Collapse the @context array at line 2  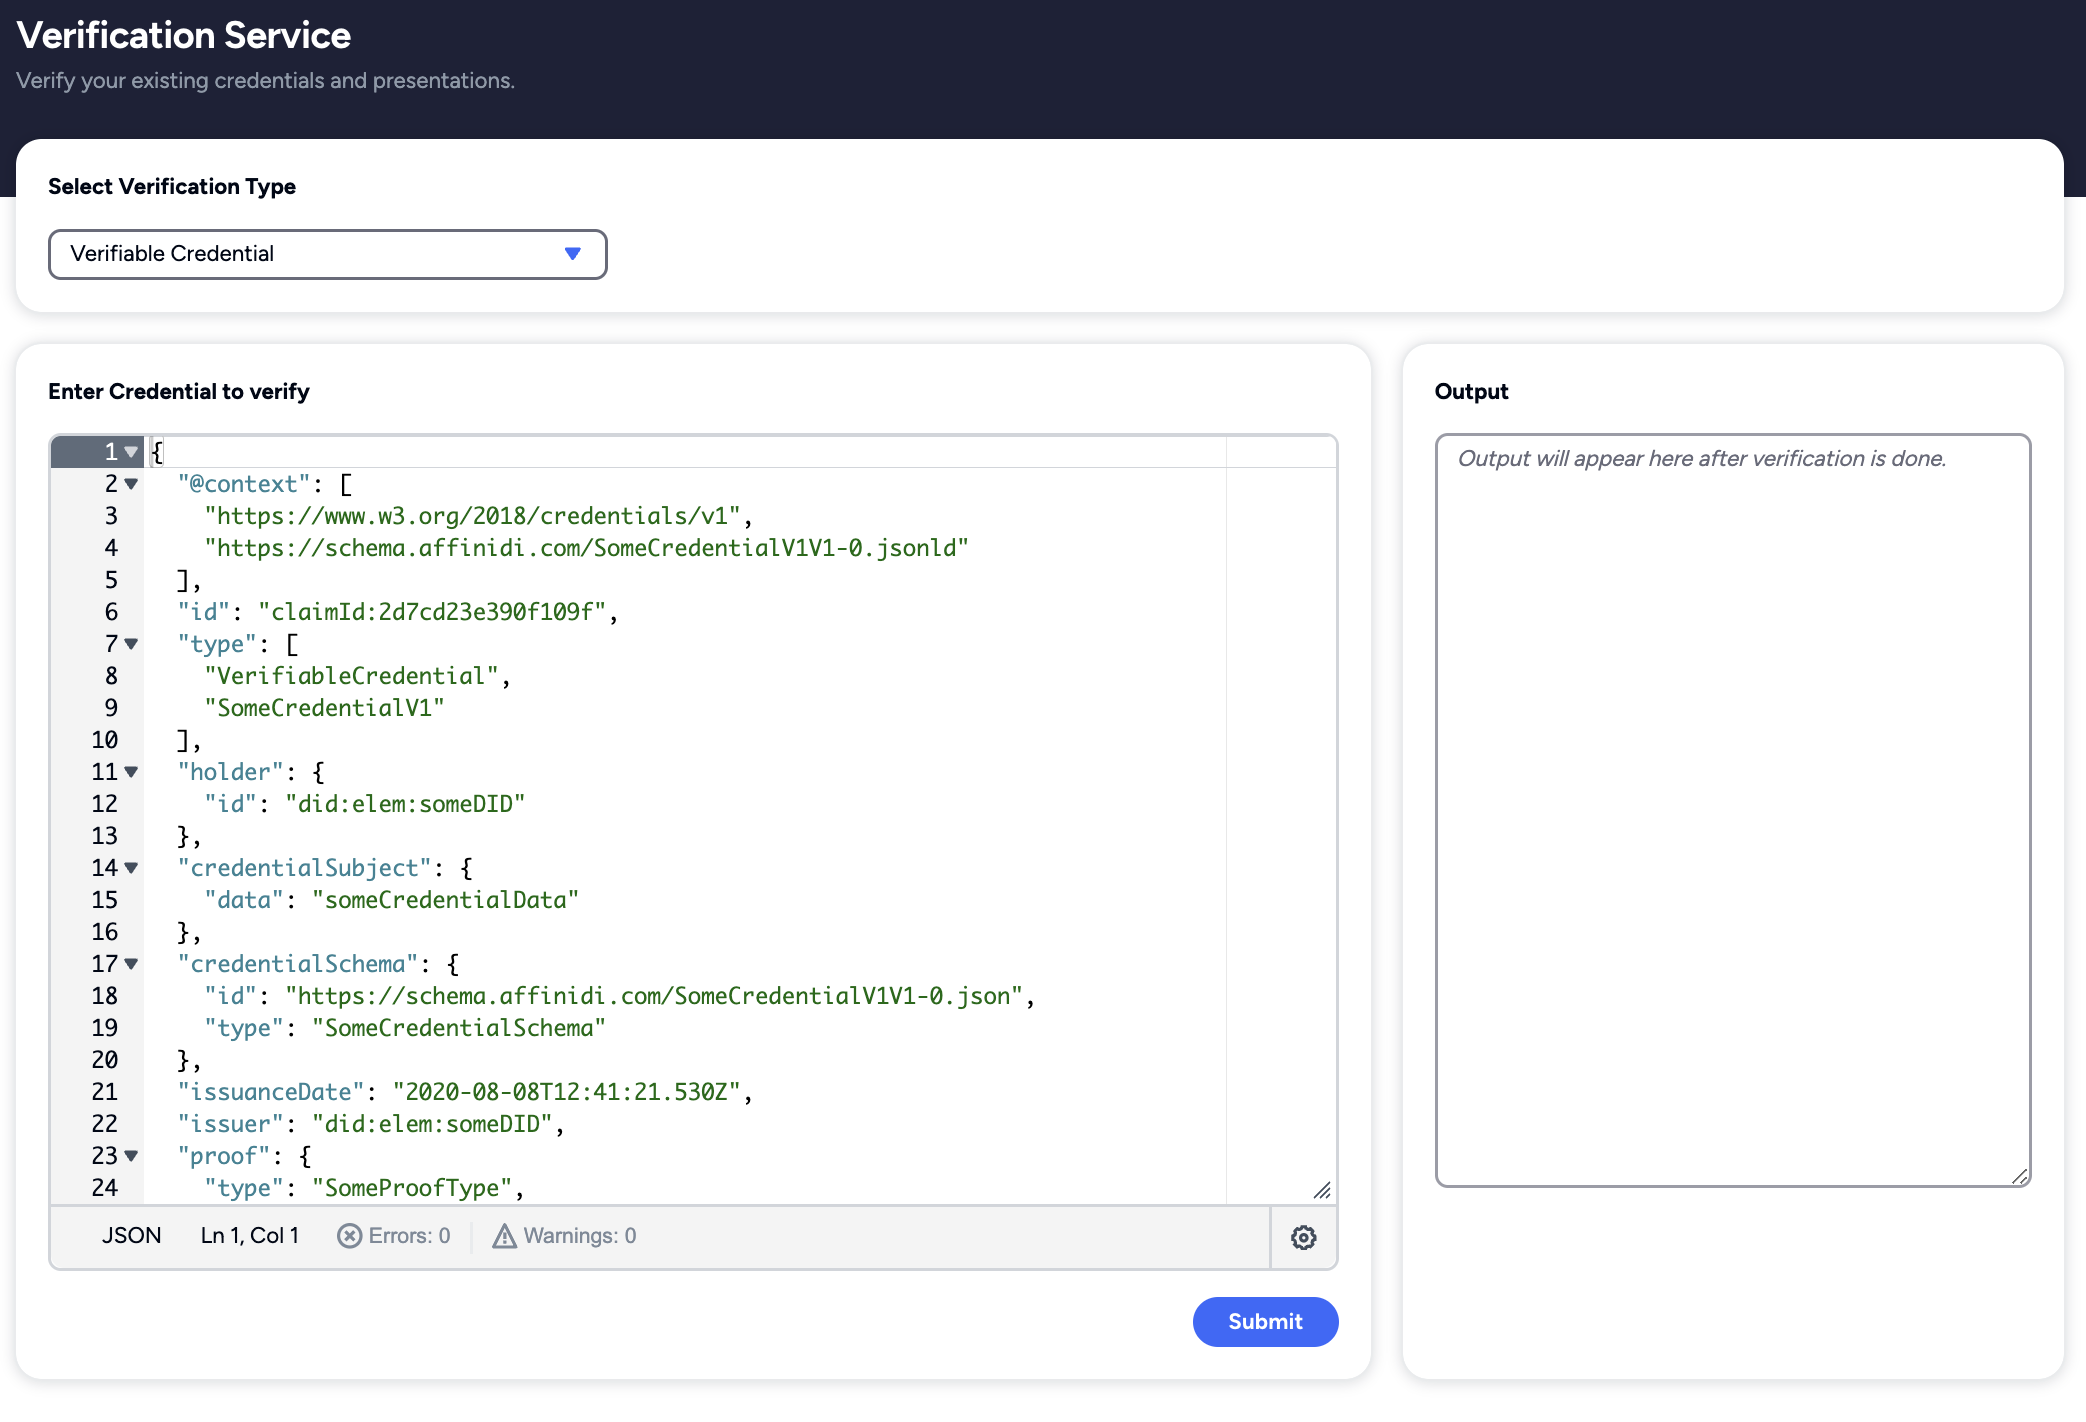coord(131,484)
